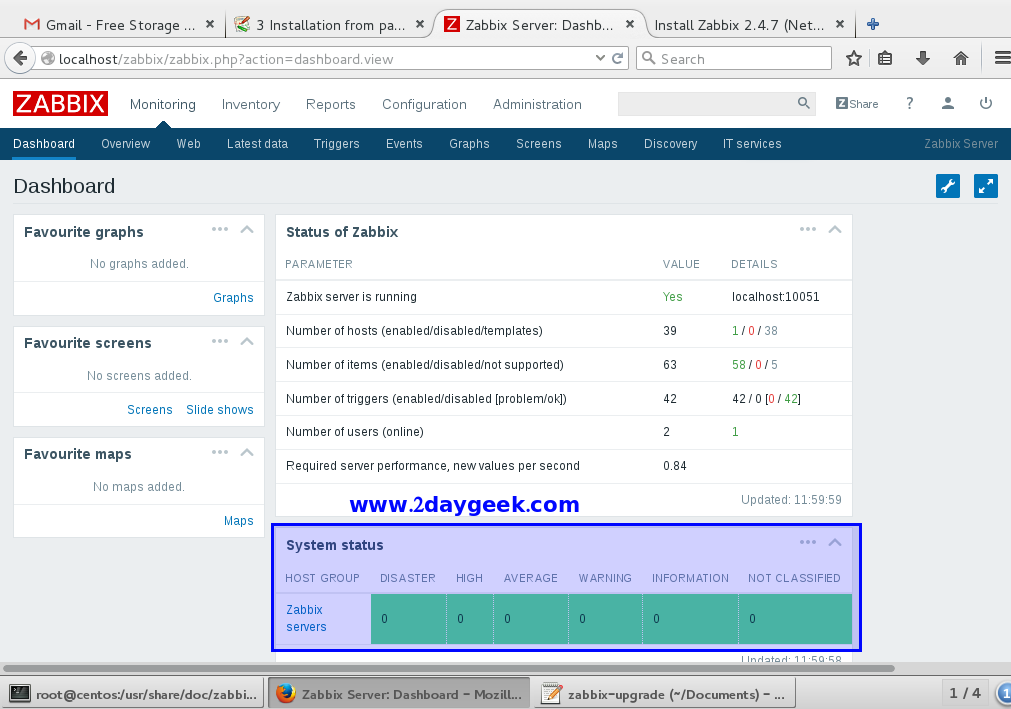The image size is (1011, 709).
Task: Close the Install Zabbix 2.4.7 tab
Action: 839,24
